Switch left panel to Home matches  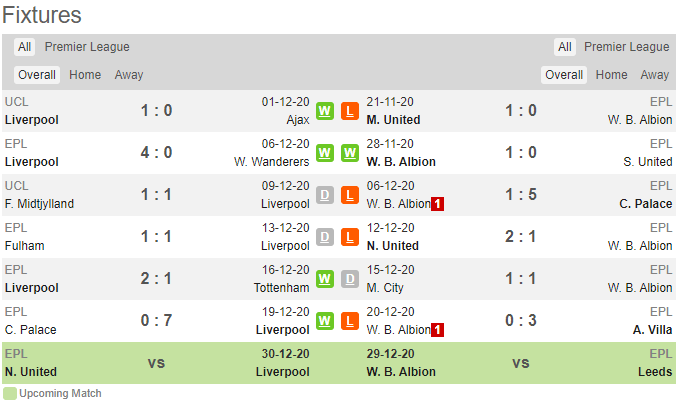85,75
